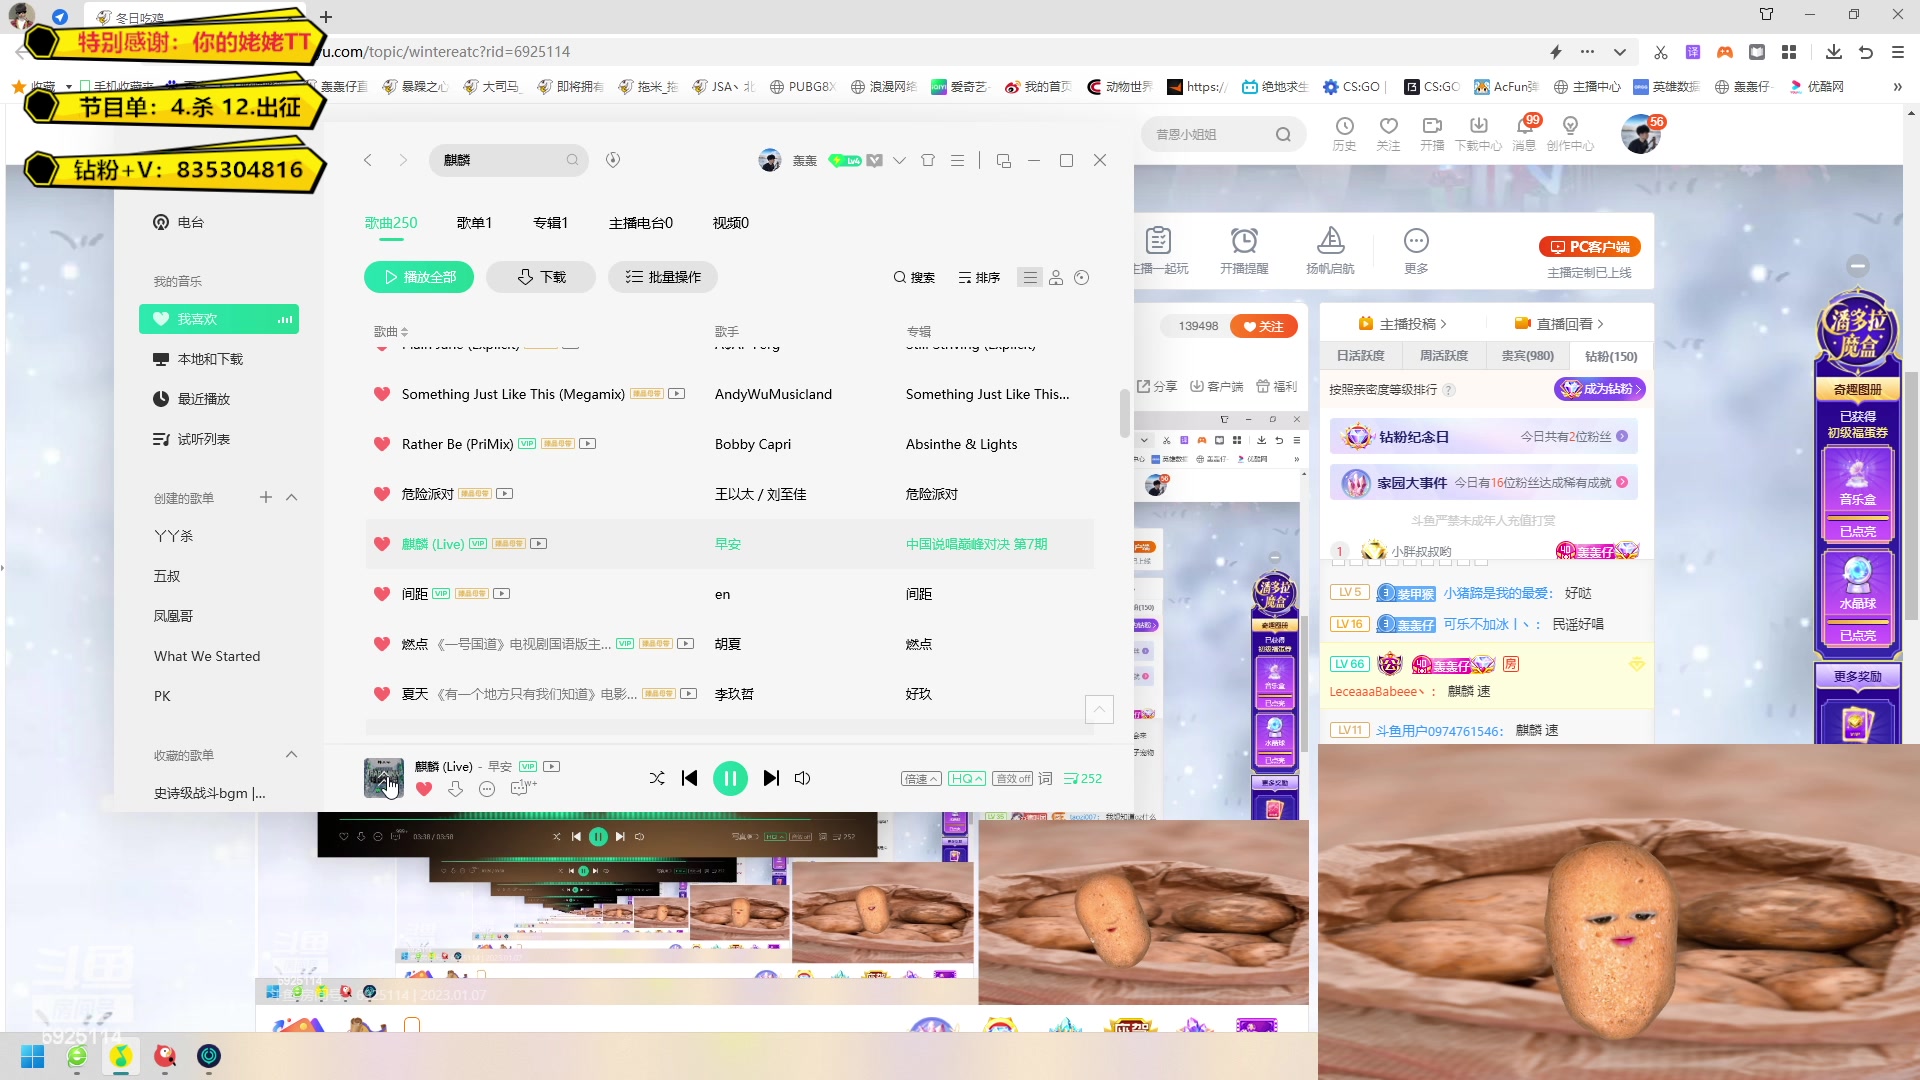Switch to the 视频0 tab

coord(731,223)
